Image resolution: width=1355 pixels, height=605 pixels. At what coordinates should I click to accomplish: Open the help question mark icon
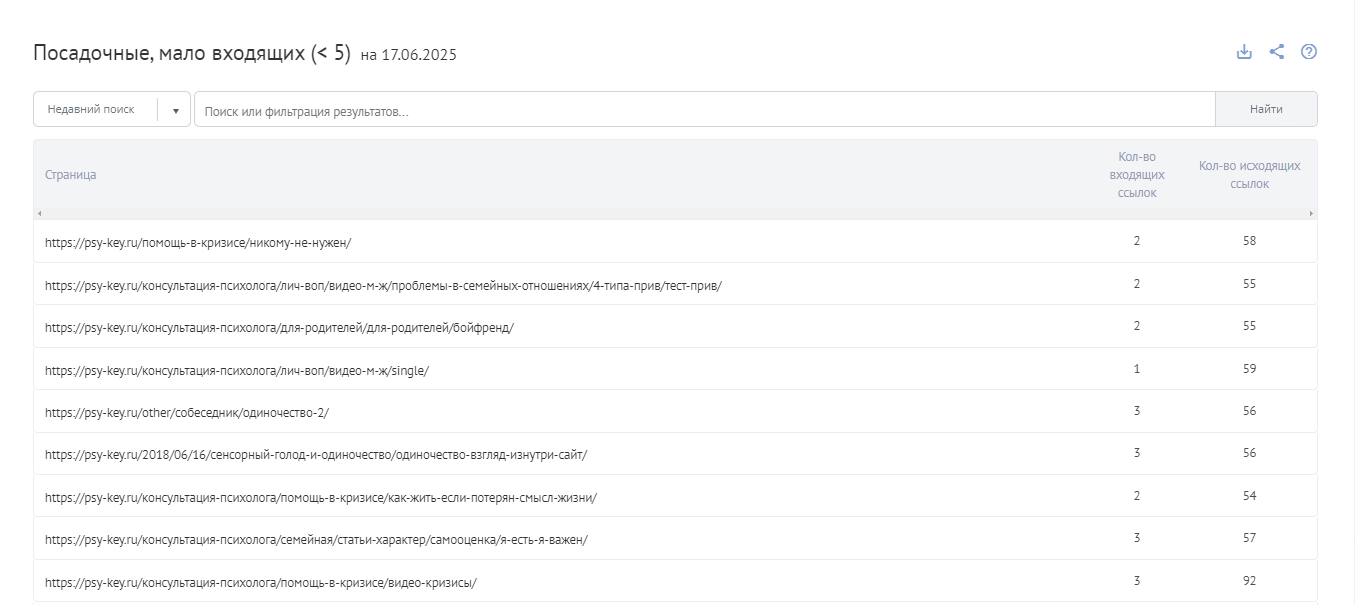coord(1309,52)
